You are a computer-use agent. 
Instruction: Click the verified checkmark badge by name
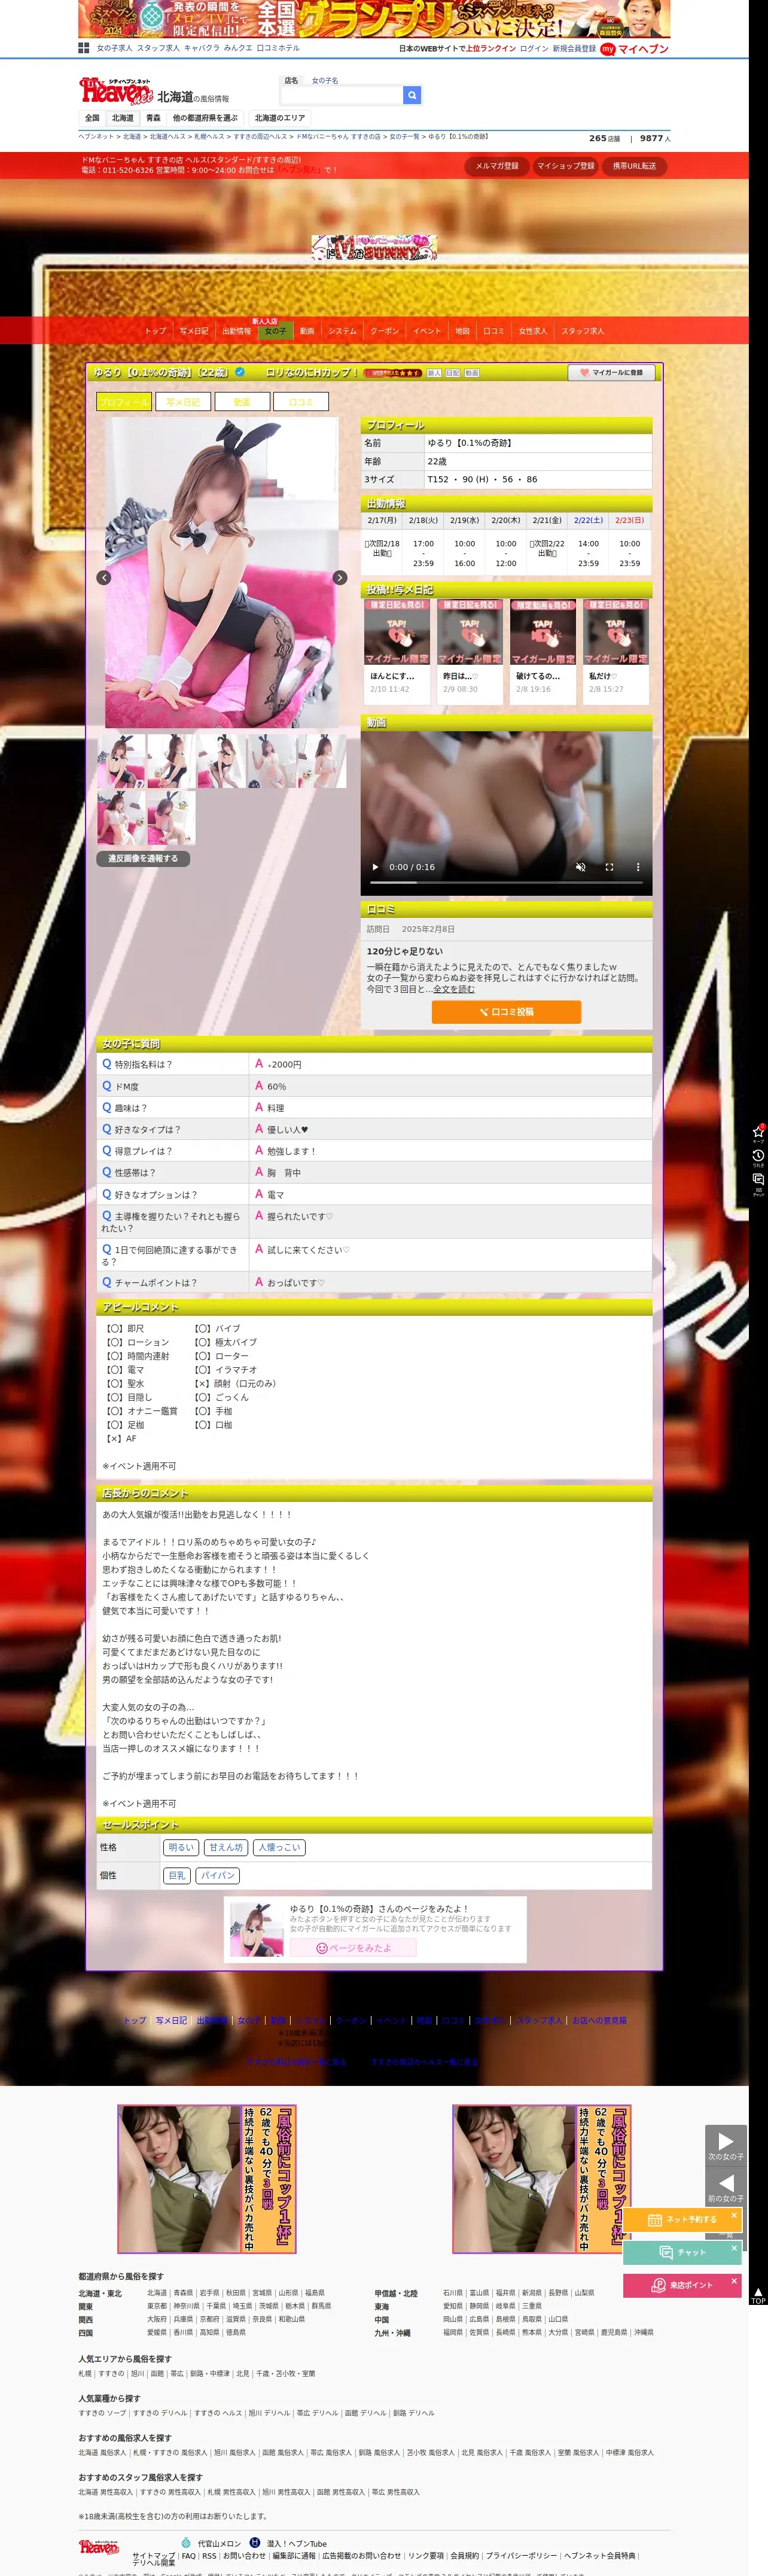(x=240, y=372)
